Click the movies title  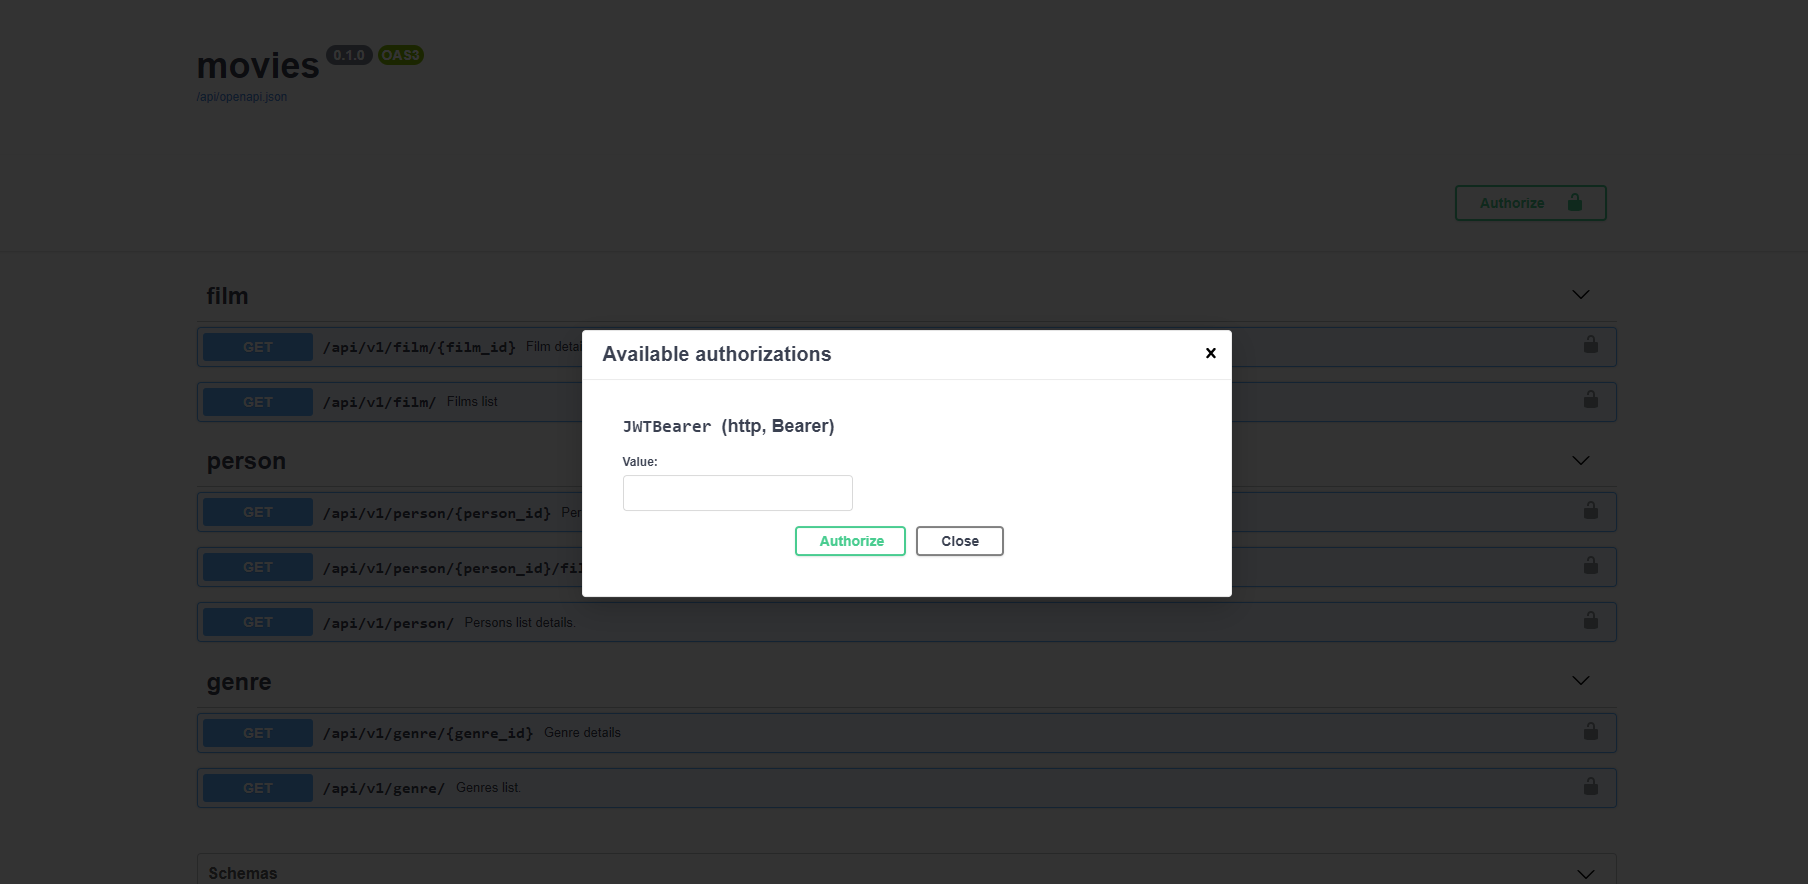click(258, 66)
